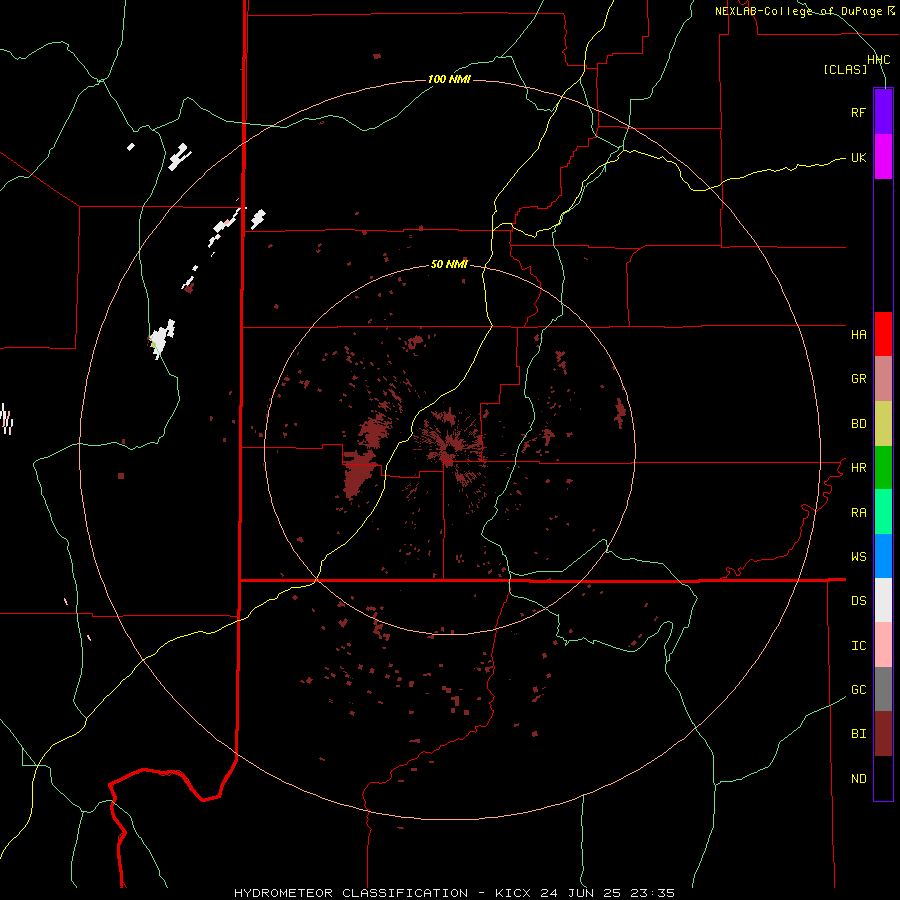Click the HR green legend color swatch
Viewport: 900px width, 900px height.
(x=883, y=468)
